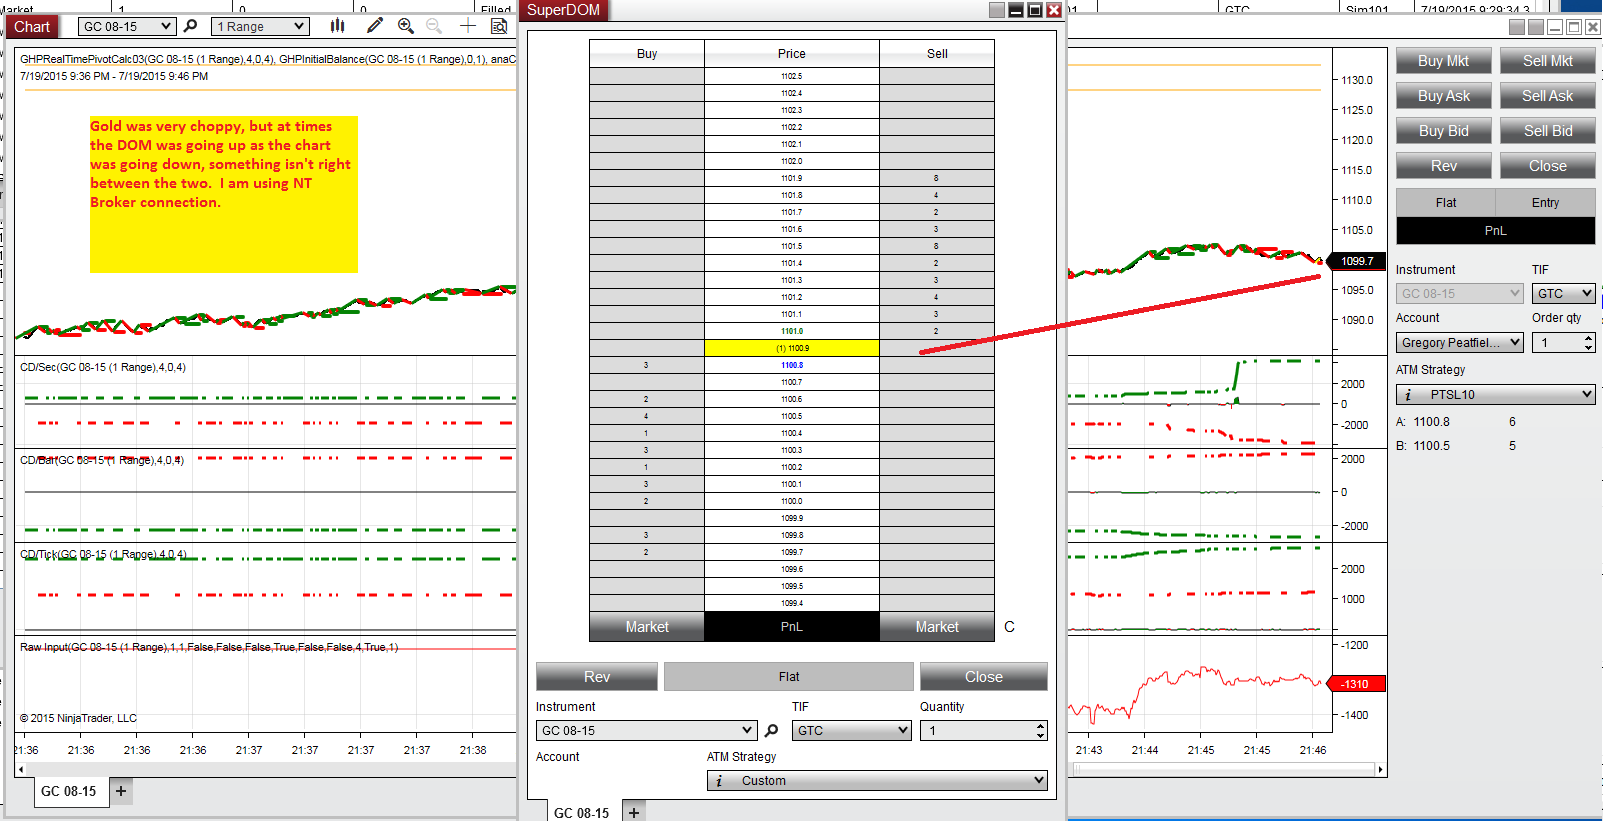Click the Sell Mkt button
The width and height of the screenshot is (1603, 821).
[x=1548, y=61]
